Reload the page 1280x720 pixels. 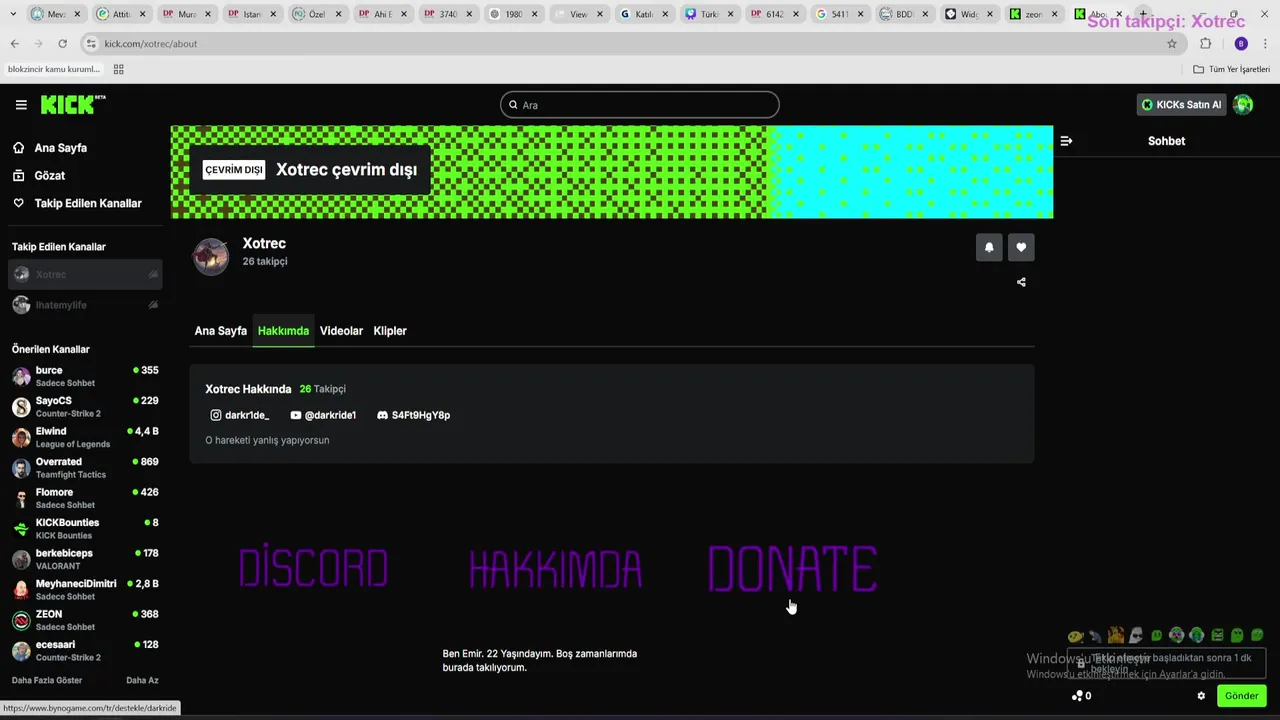click(x=62, y=44)
